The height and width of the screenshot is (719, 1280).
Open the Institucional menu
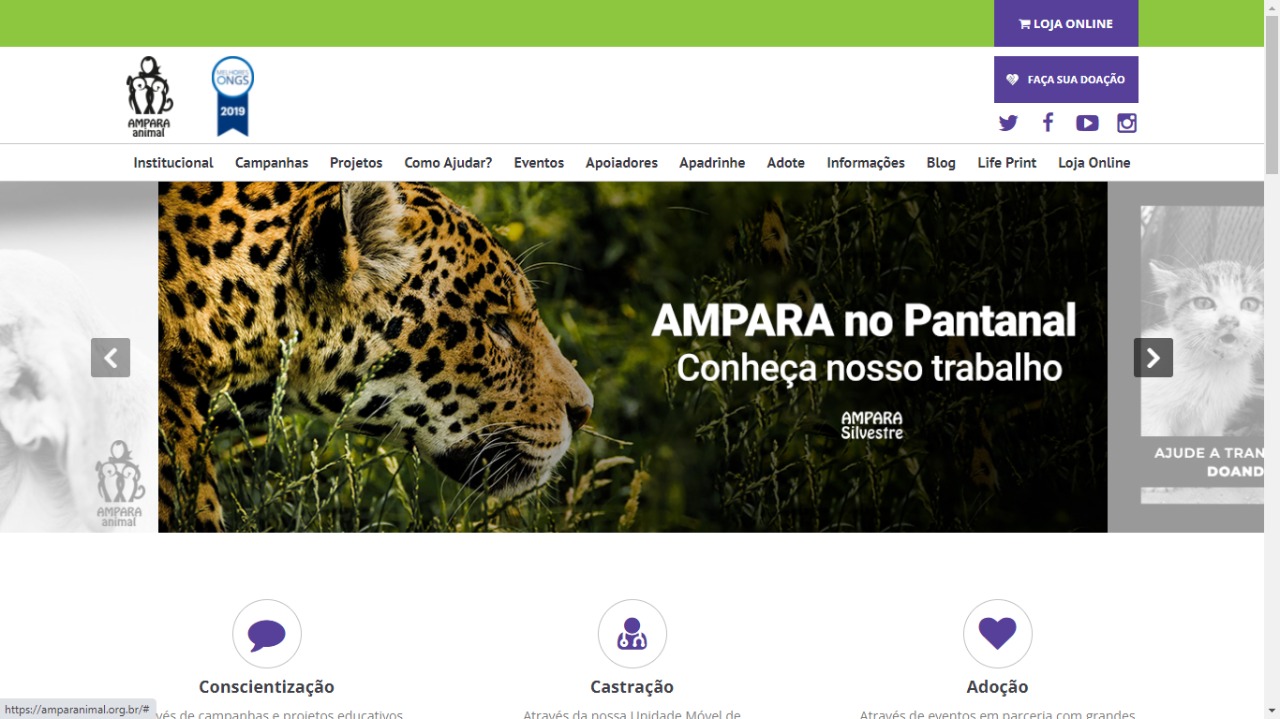click(173, 162)
